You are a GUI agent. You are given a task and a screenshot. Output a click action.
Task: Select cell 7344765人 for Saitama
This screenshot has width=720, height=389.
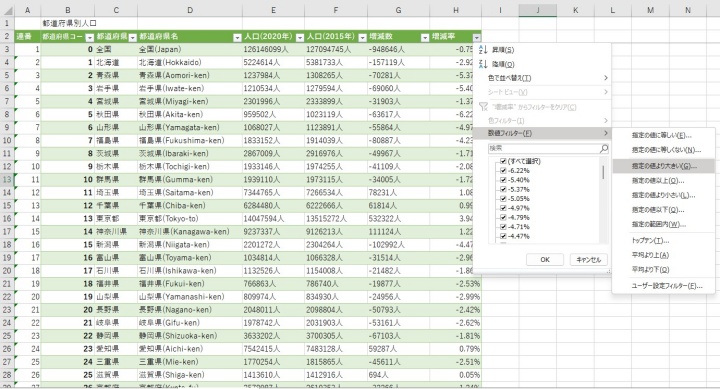click(x=273, y=192)
